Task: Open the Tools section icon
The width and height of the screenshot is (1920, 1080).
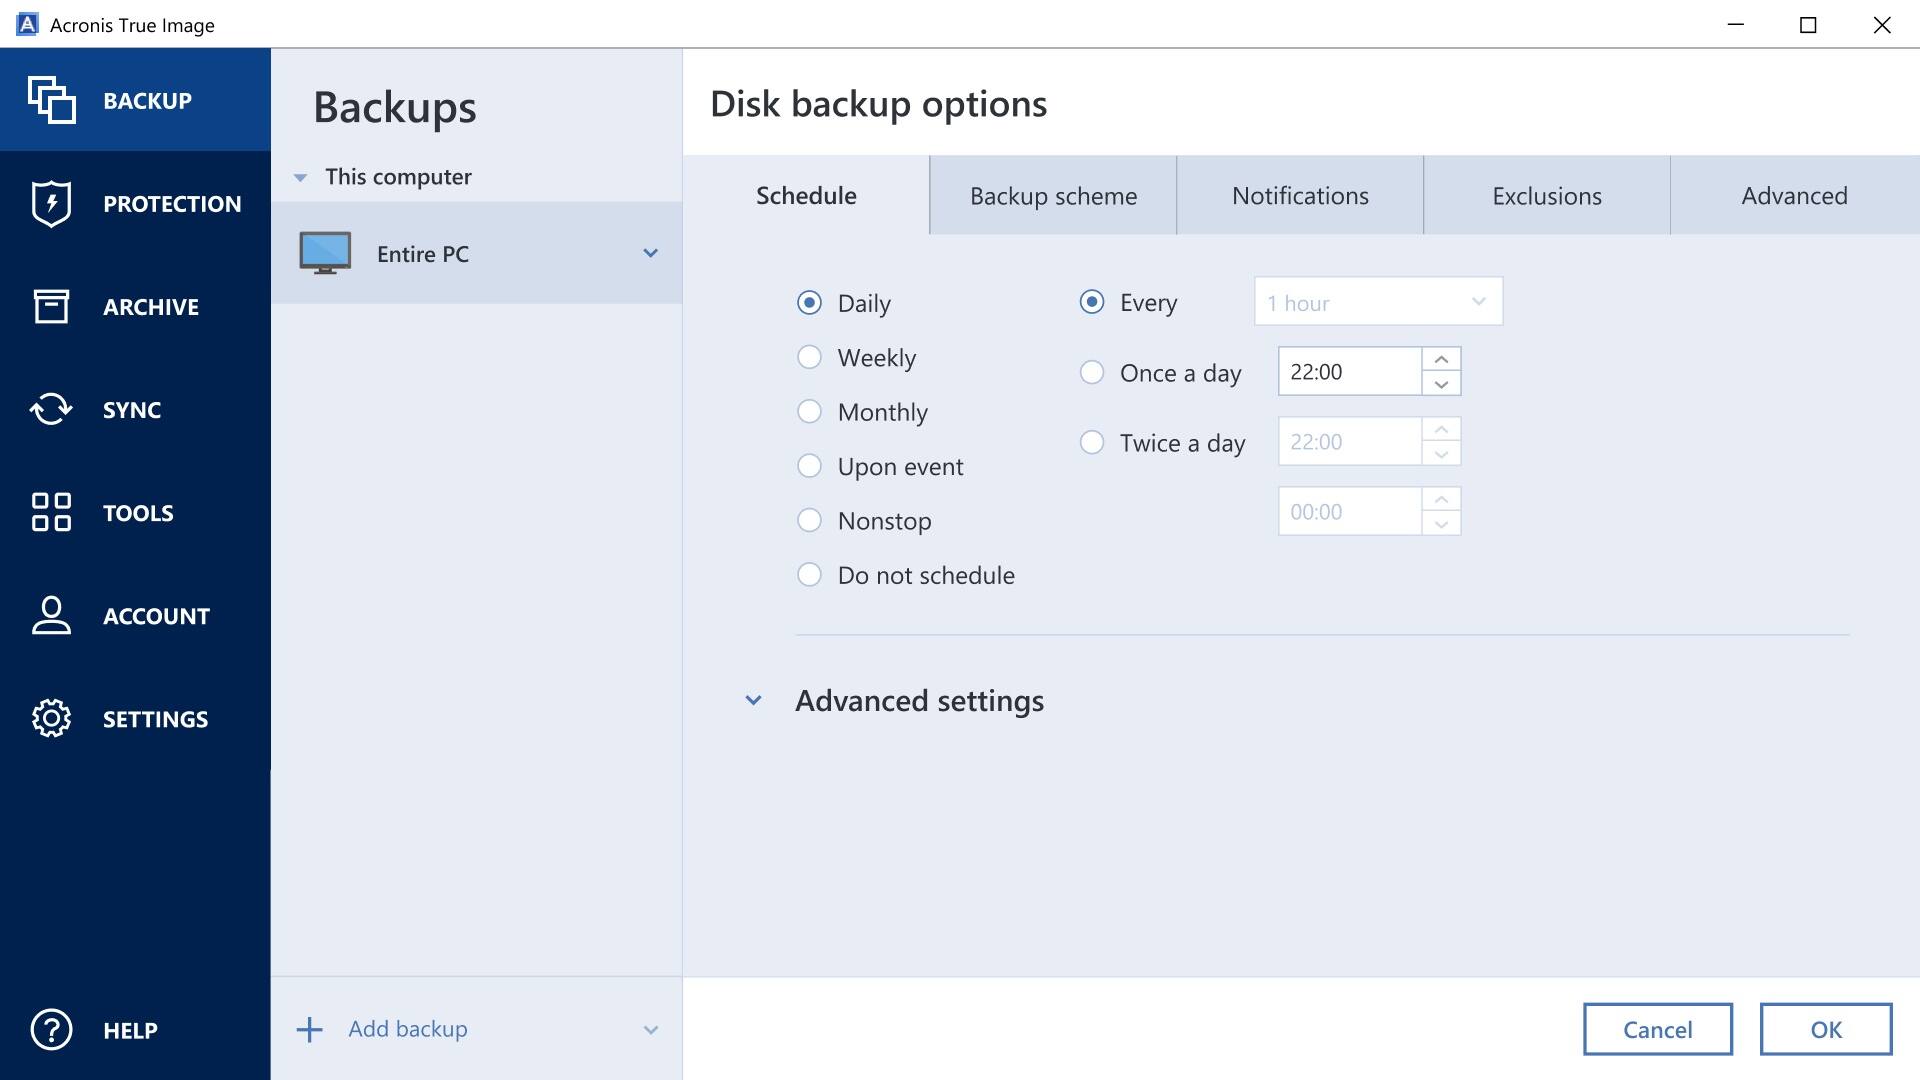Action: point(50,512)
